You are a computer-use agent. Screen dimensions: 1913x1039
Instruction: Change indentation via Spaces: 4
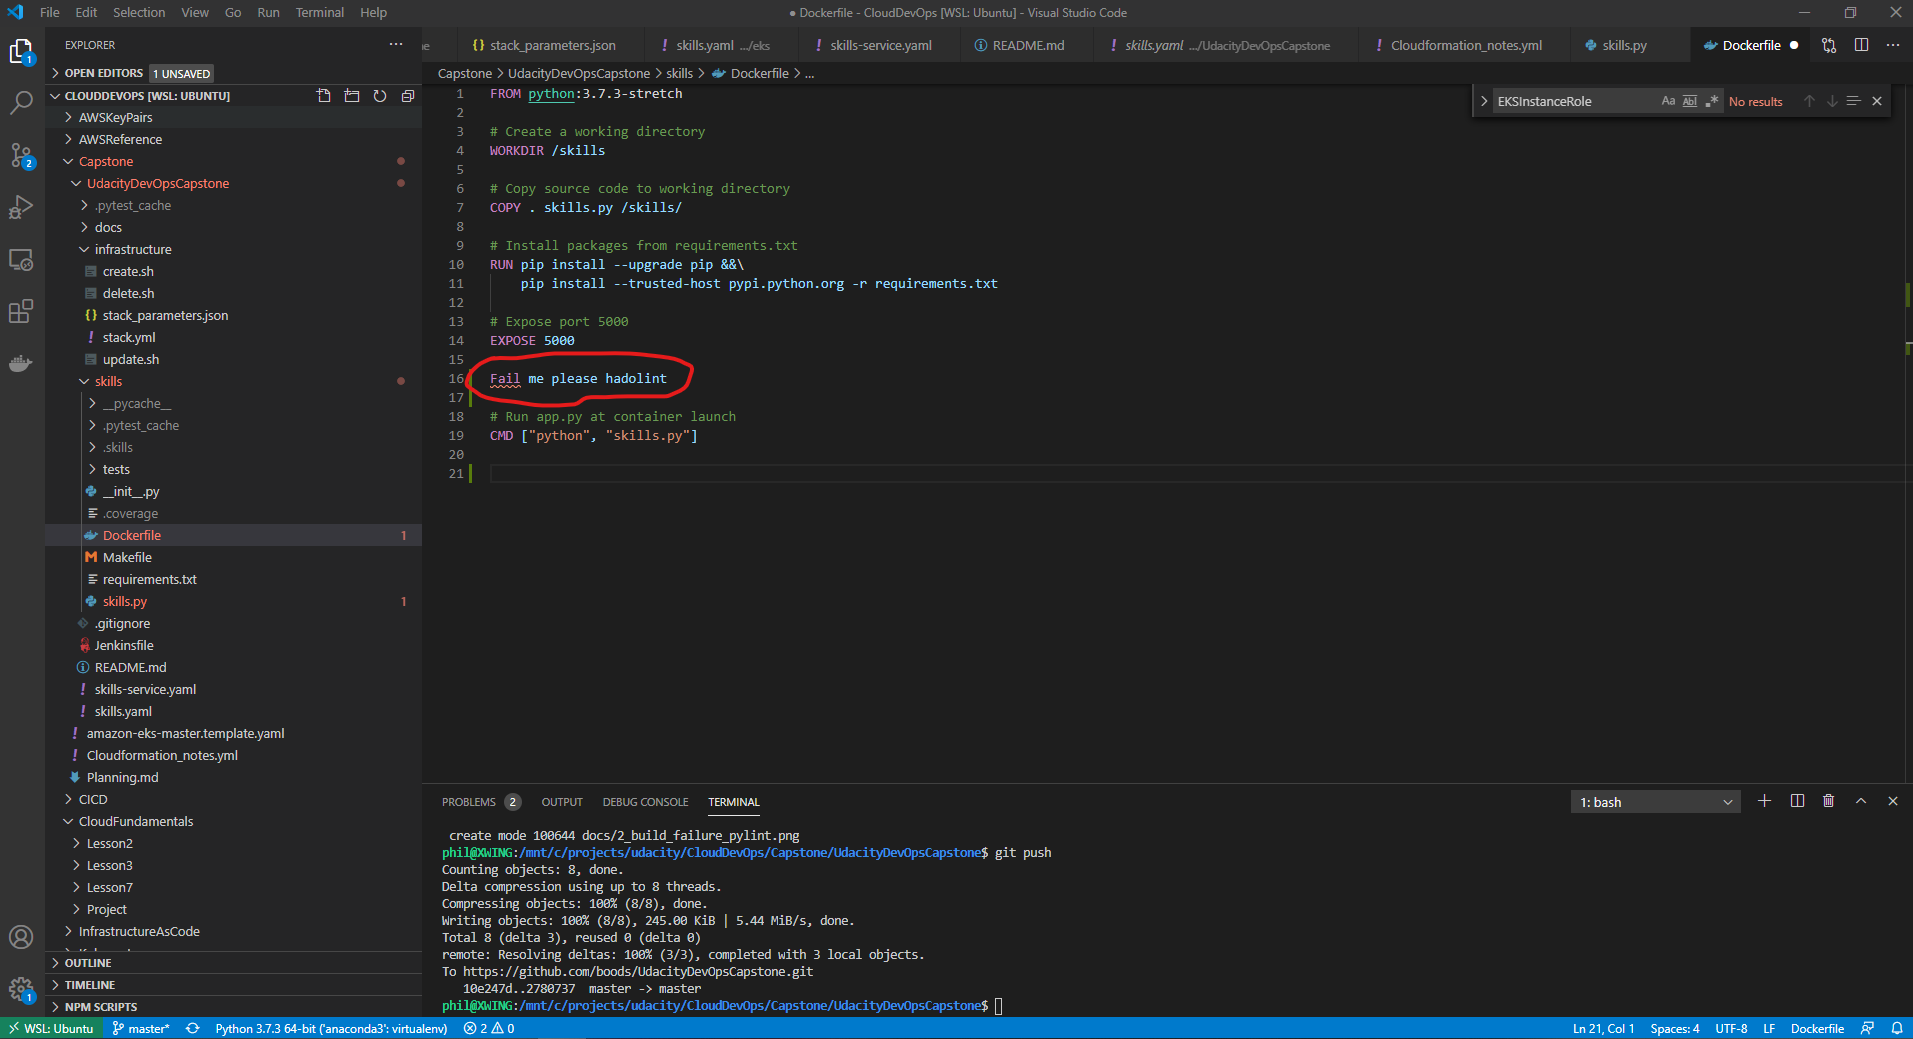tap(1674, 1028)
